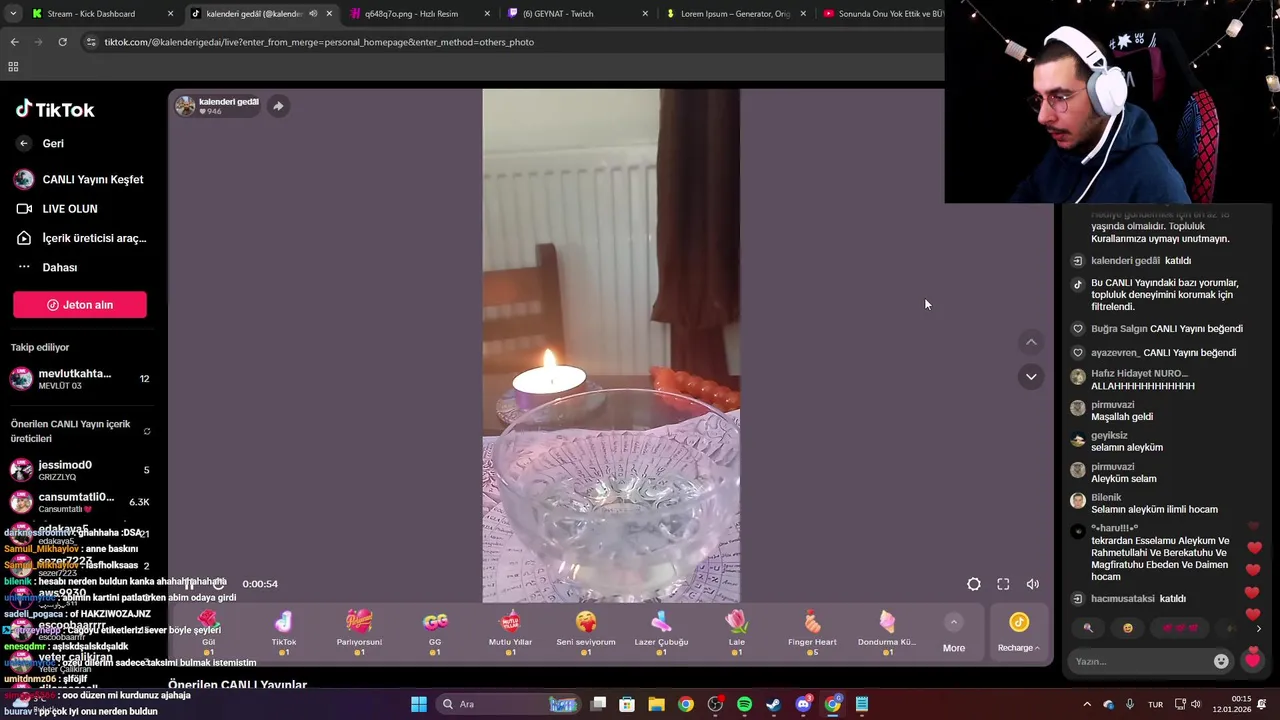The height and width of the screenshot is (720, 1280).
Task: Open Bilenik user in chat
Action: pos(1106,497)
